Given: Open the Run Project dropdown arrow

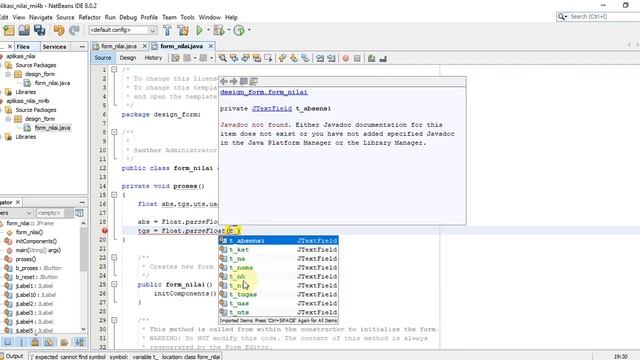Looking at the screenshot, I should pos(208,30).
